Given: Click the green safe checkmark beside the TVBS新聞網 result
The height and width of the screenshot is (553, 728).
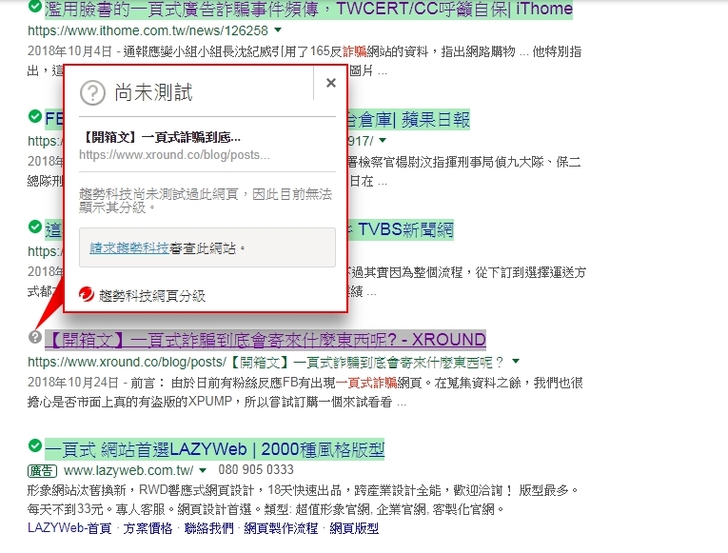Looking at the screenshot, I should (x=35, y=227).
